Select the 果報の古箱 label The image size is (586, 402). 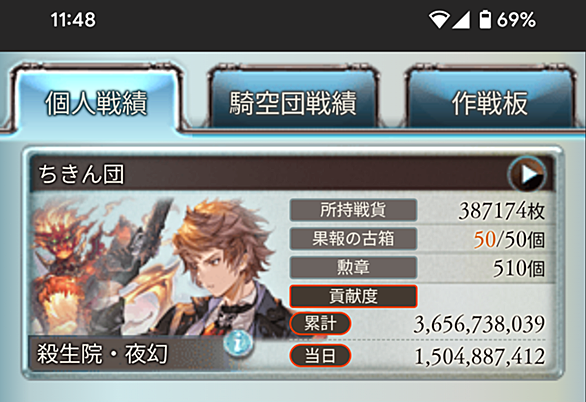[353, 239]
